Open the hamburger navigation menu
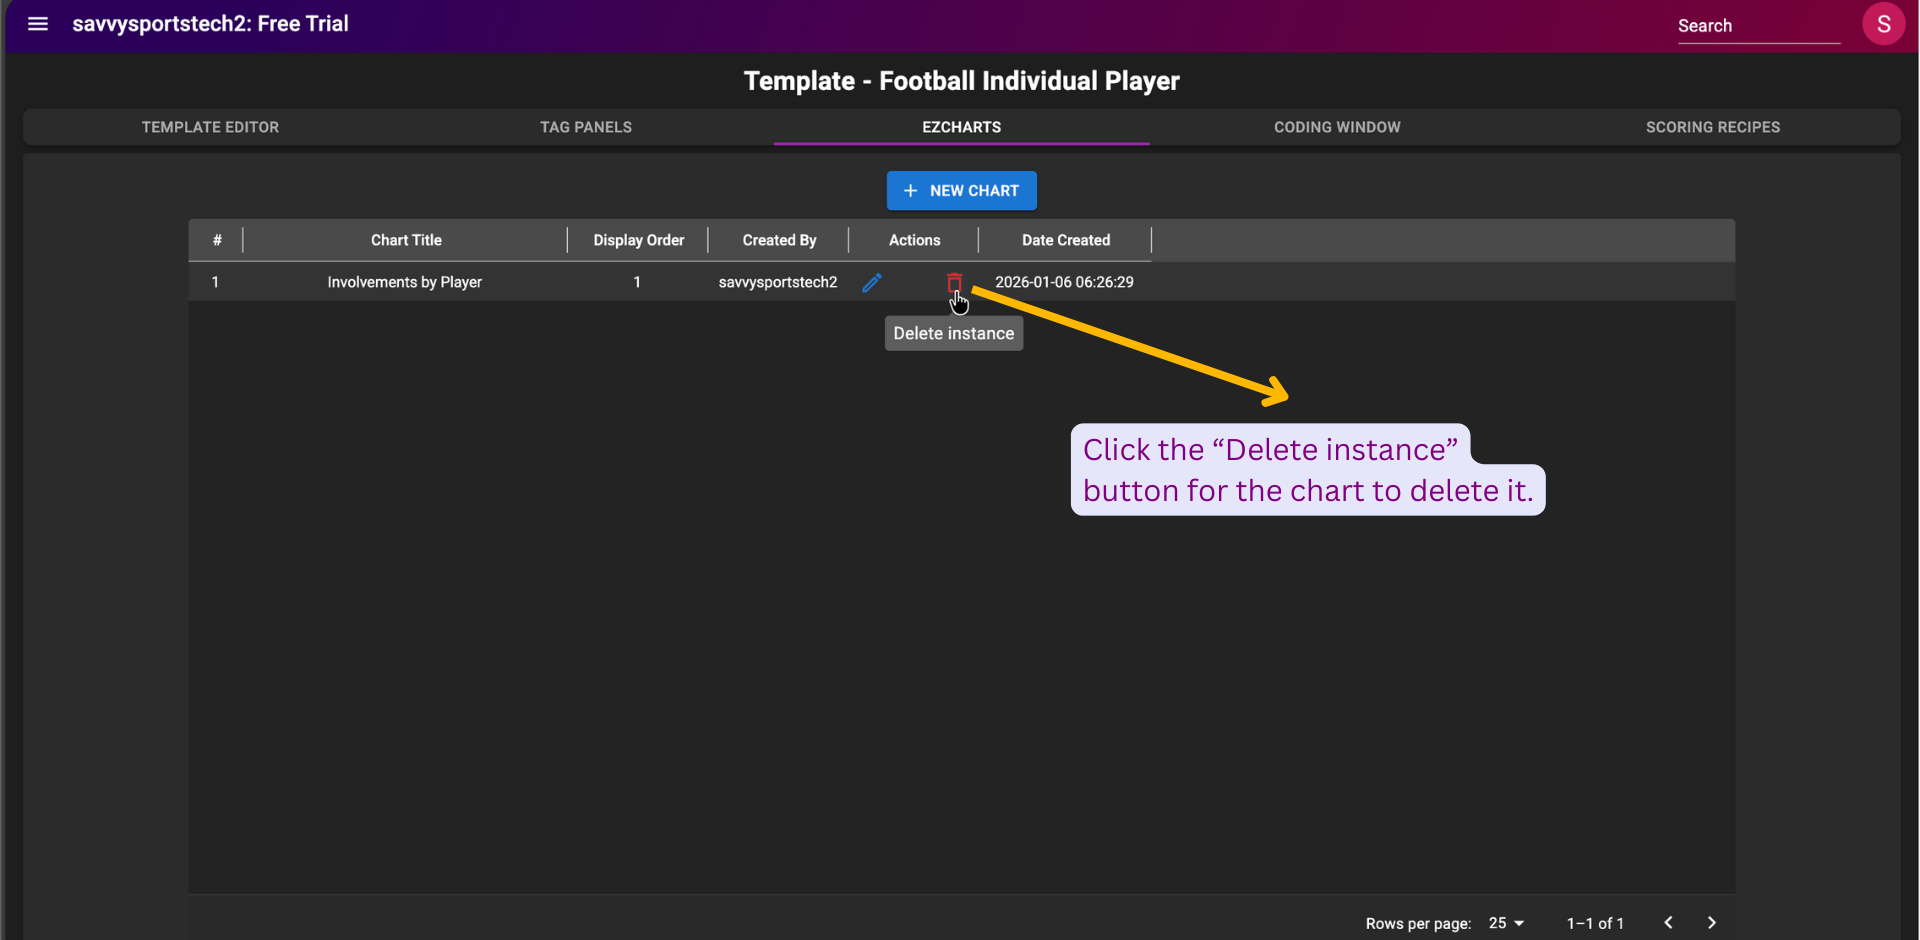 click(38, 24)
